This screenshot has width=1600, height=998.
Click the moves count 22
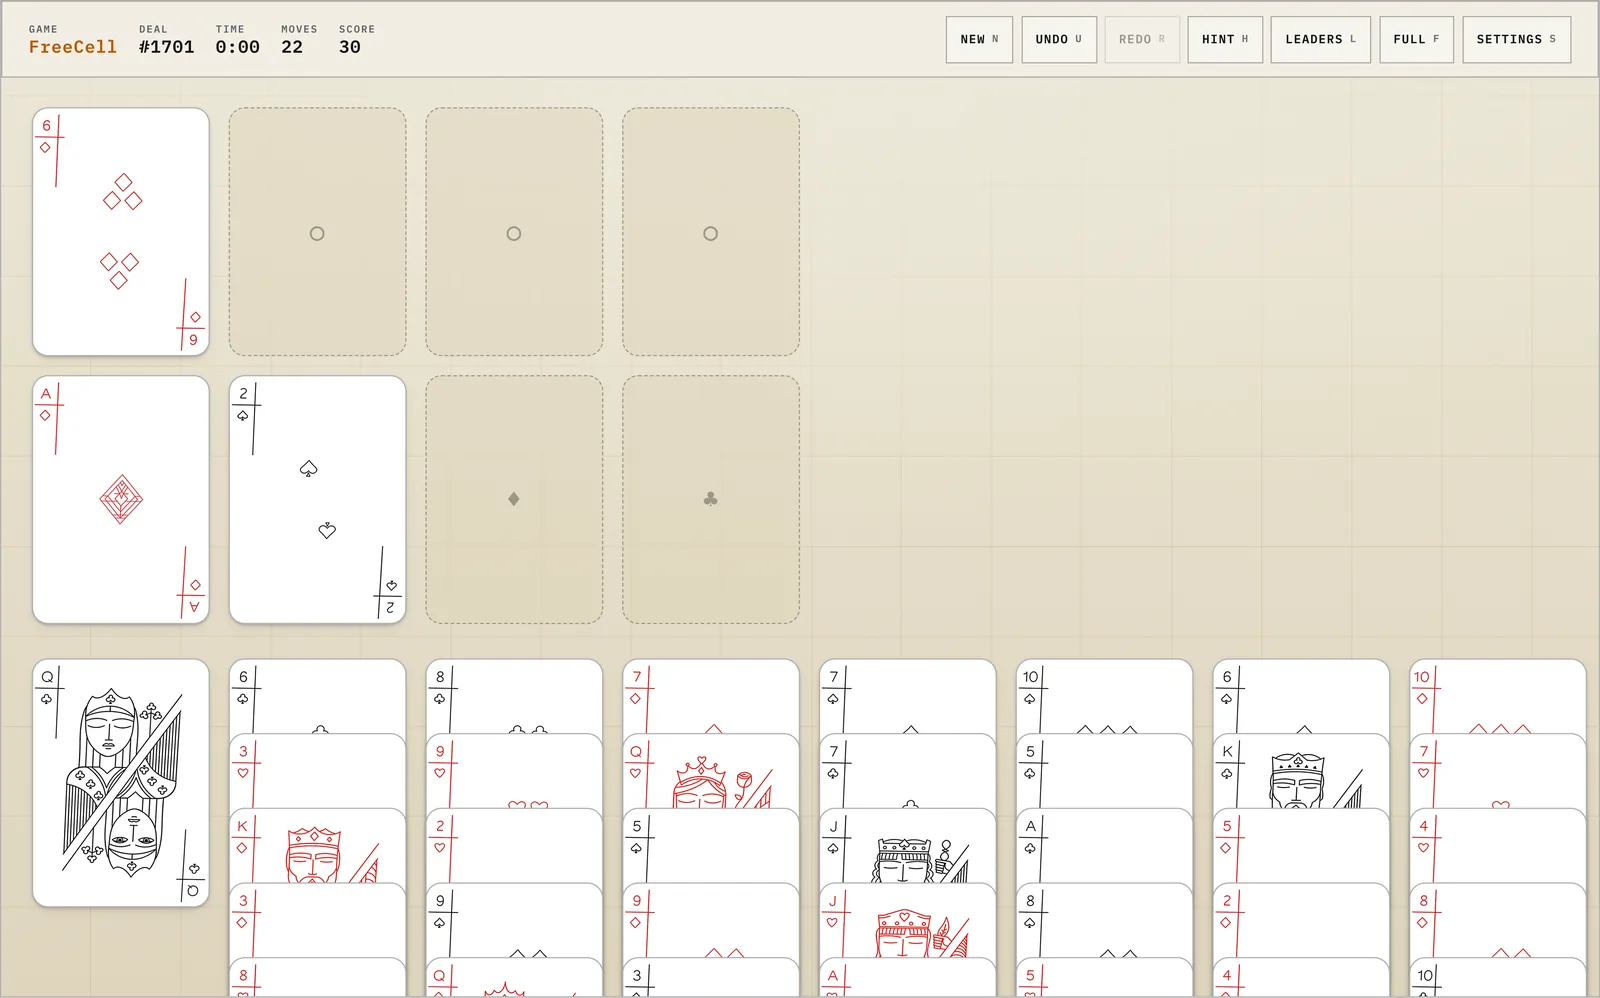(292, 47)
